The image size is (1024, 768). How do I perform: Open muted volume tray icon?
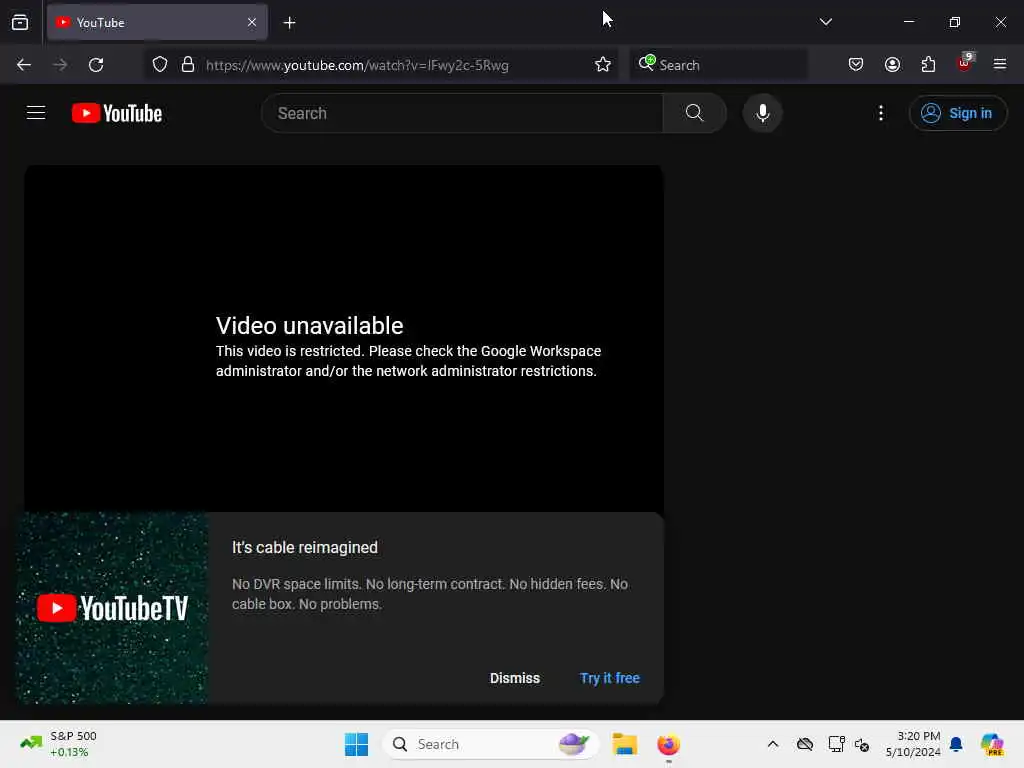tap(862, 744)
